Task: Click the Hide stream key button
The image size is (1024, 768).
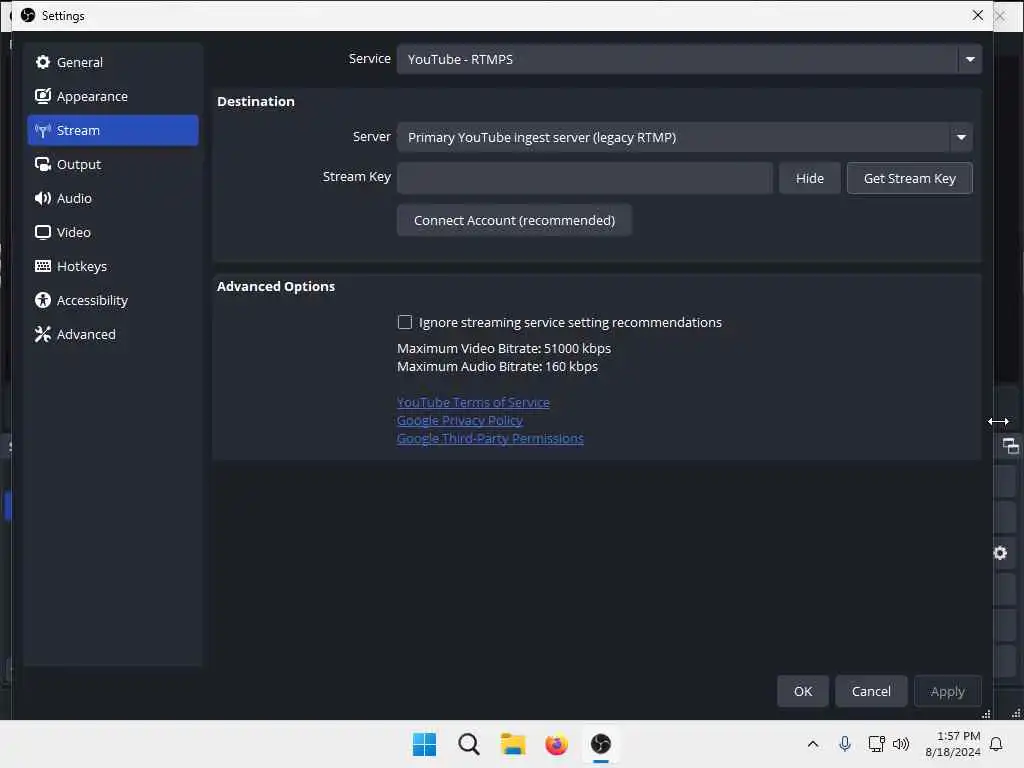Action: [x=809, y=178]
